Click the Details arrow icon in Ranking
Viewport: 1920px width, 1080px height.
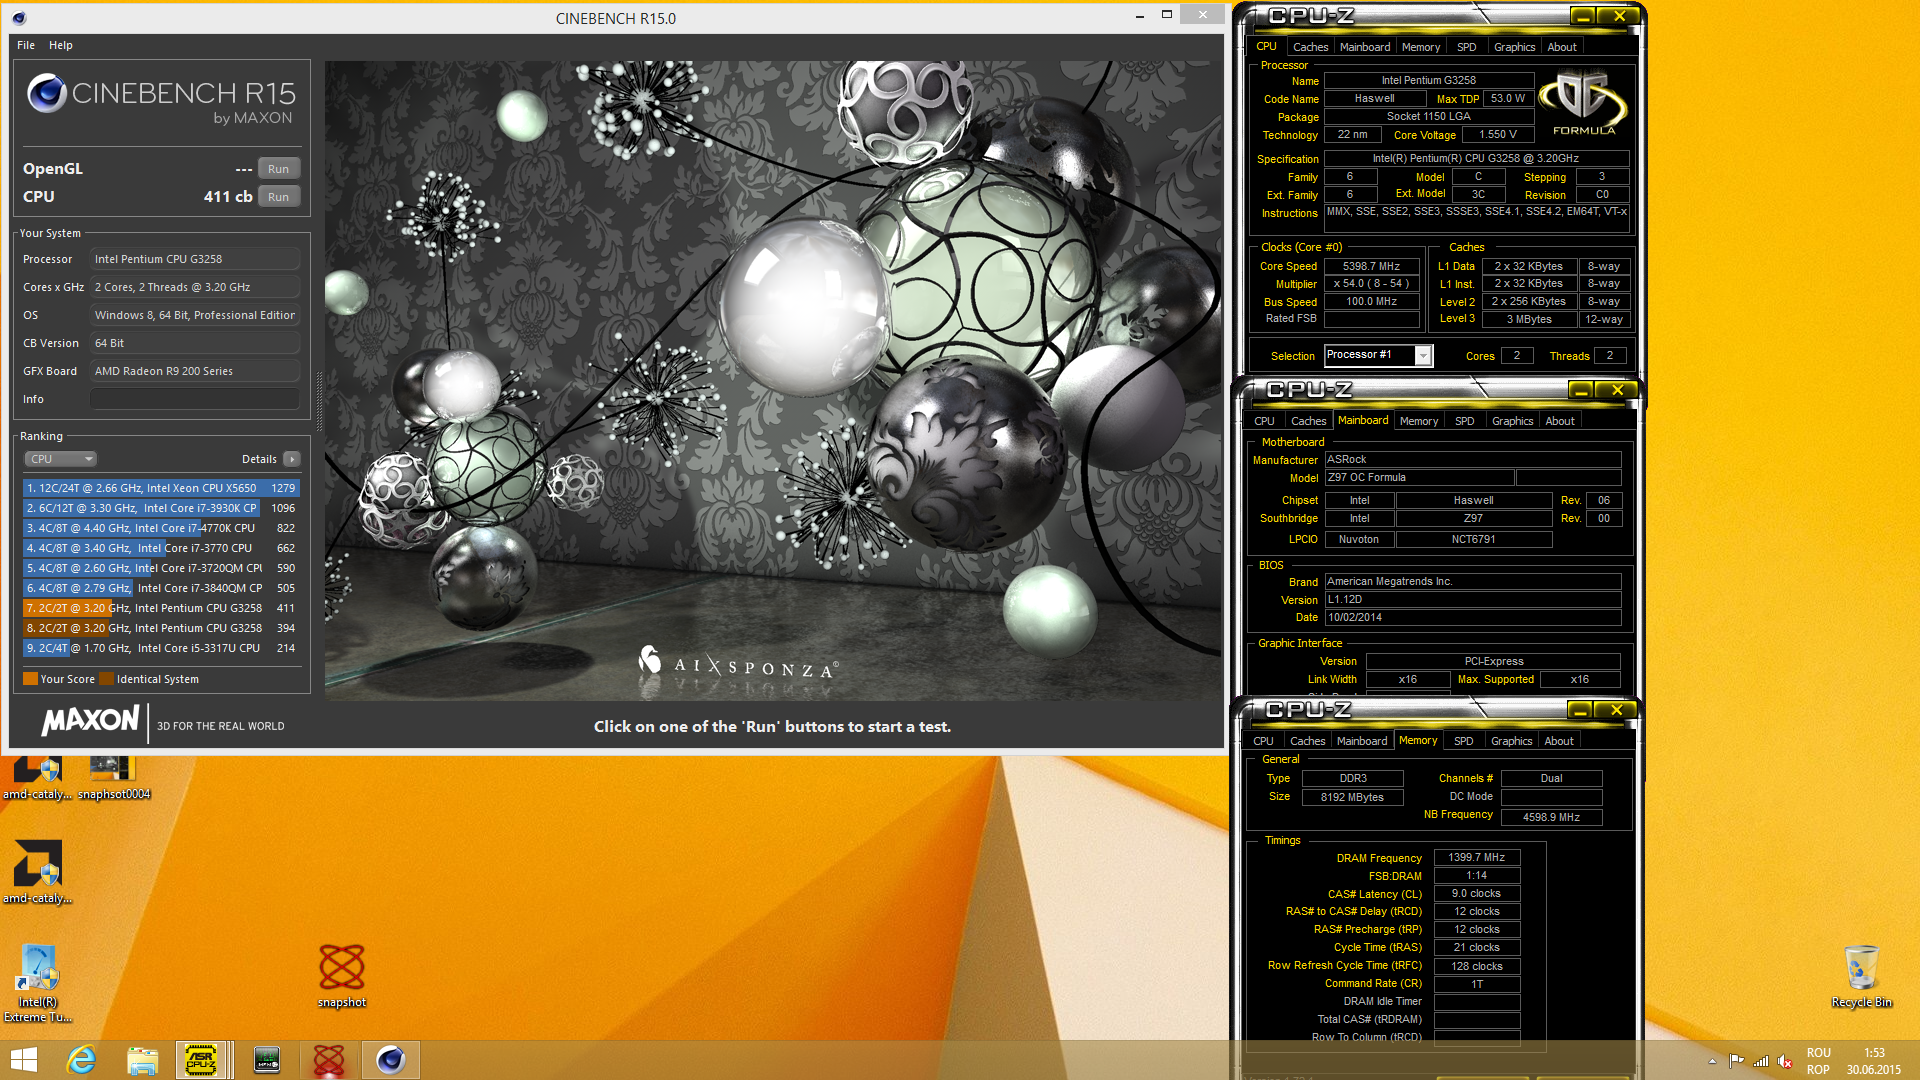291,459
